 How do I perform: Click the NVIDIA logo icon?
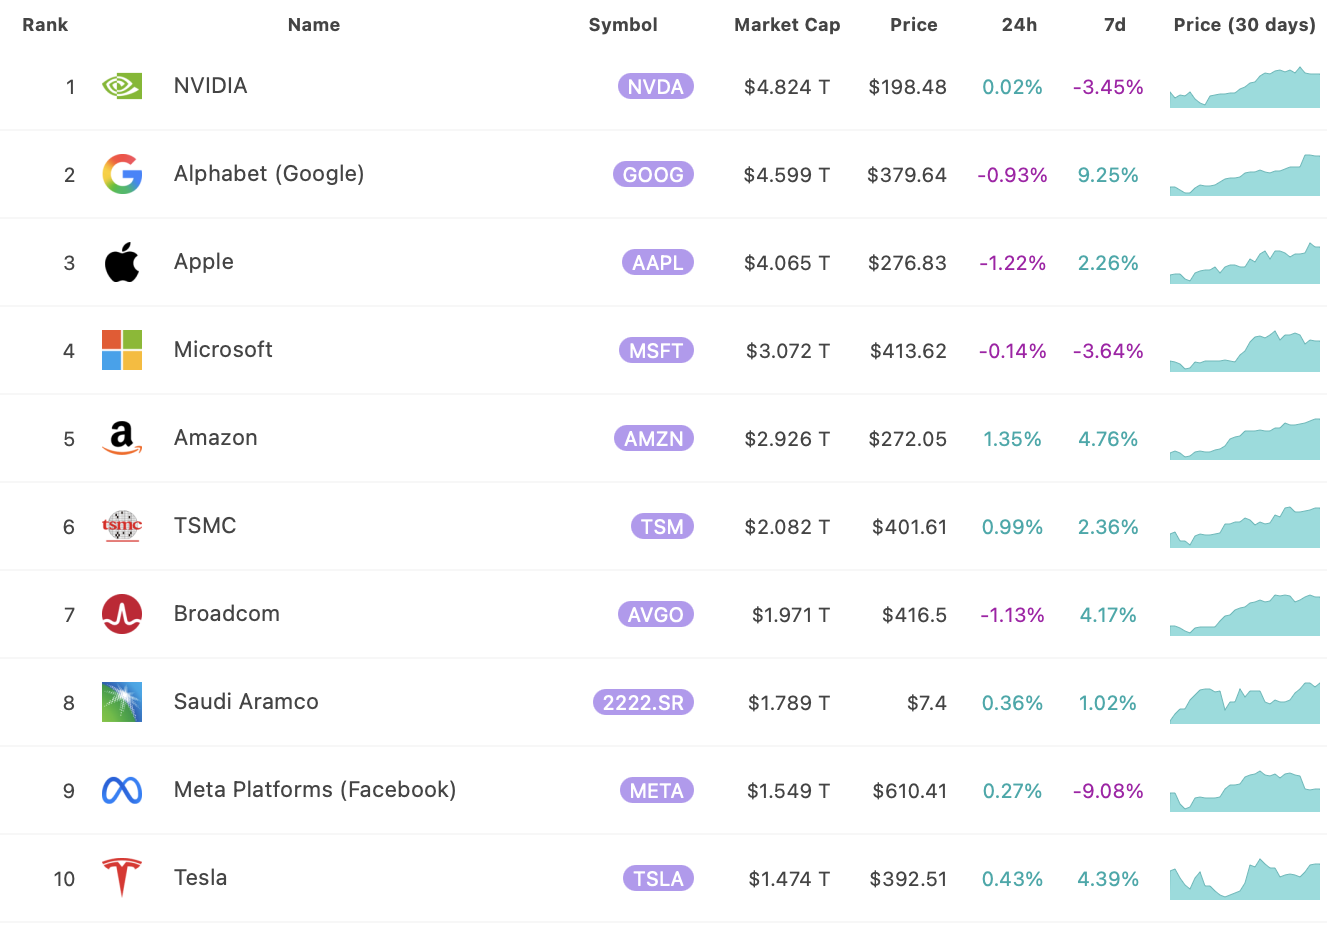pos(122,86)
